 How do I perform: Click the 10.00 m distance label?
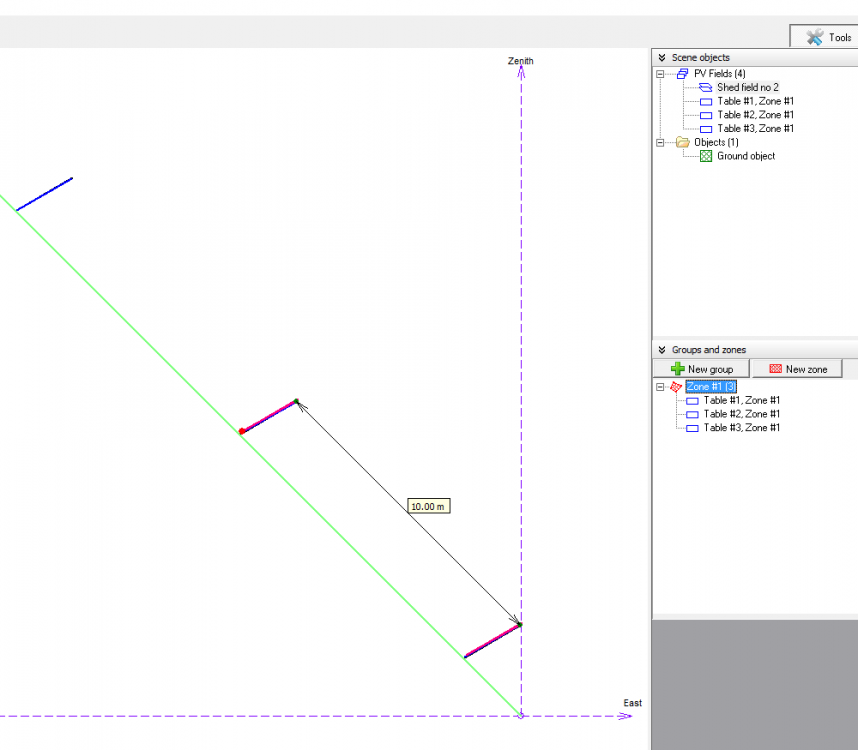(x=428, y=507)
